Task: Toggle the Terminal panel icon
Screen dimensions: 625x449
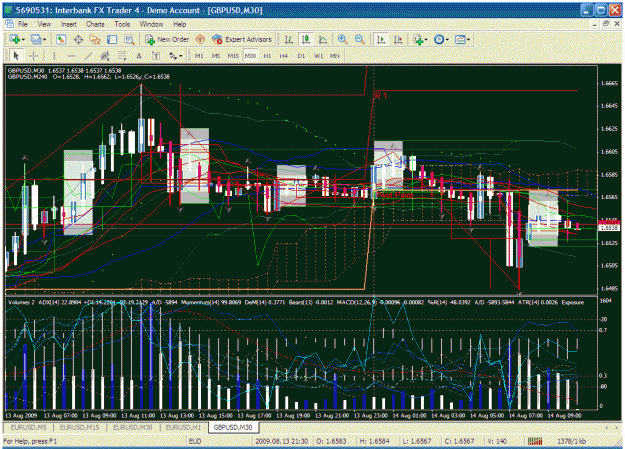Action: click(112, 39)
